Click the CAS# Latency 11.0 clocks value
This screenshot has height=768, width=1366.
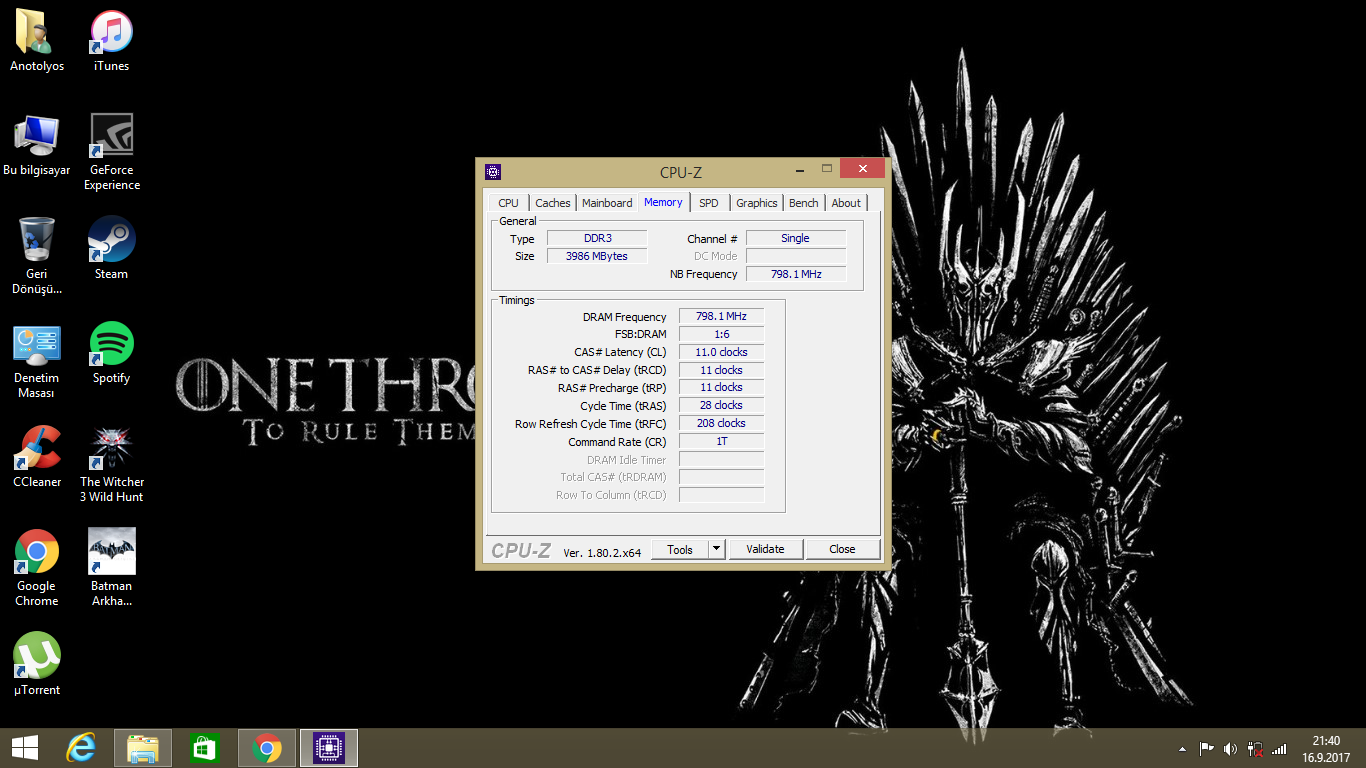[x=722, y=352]
